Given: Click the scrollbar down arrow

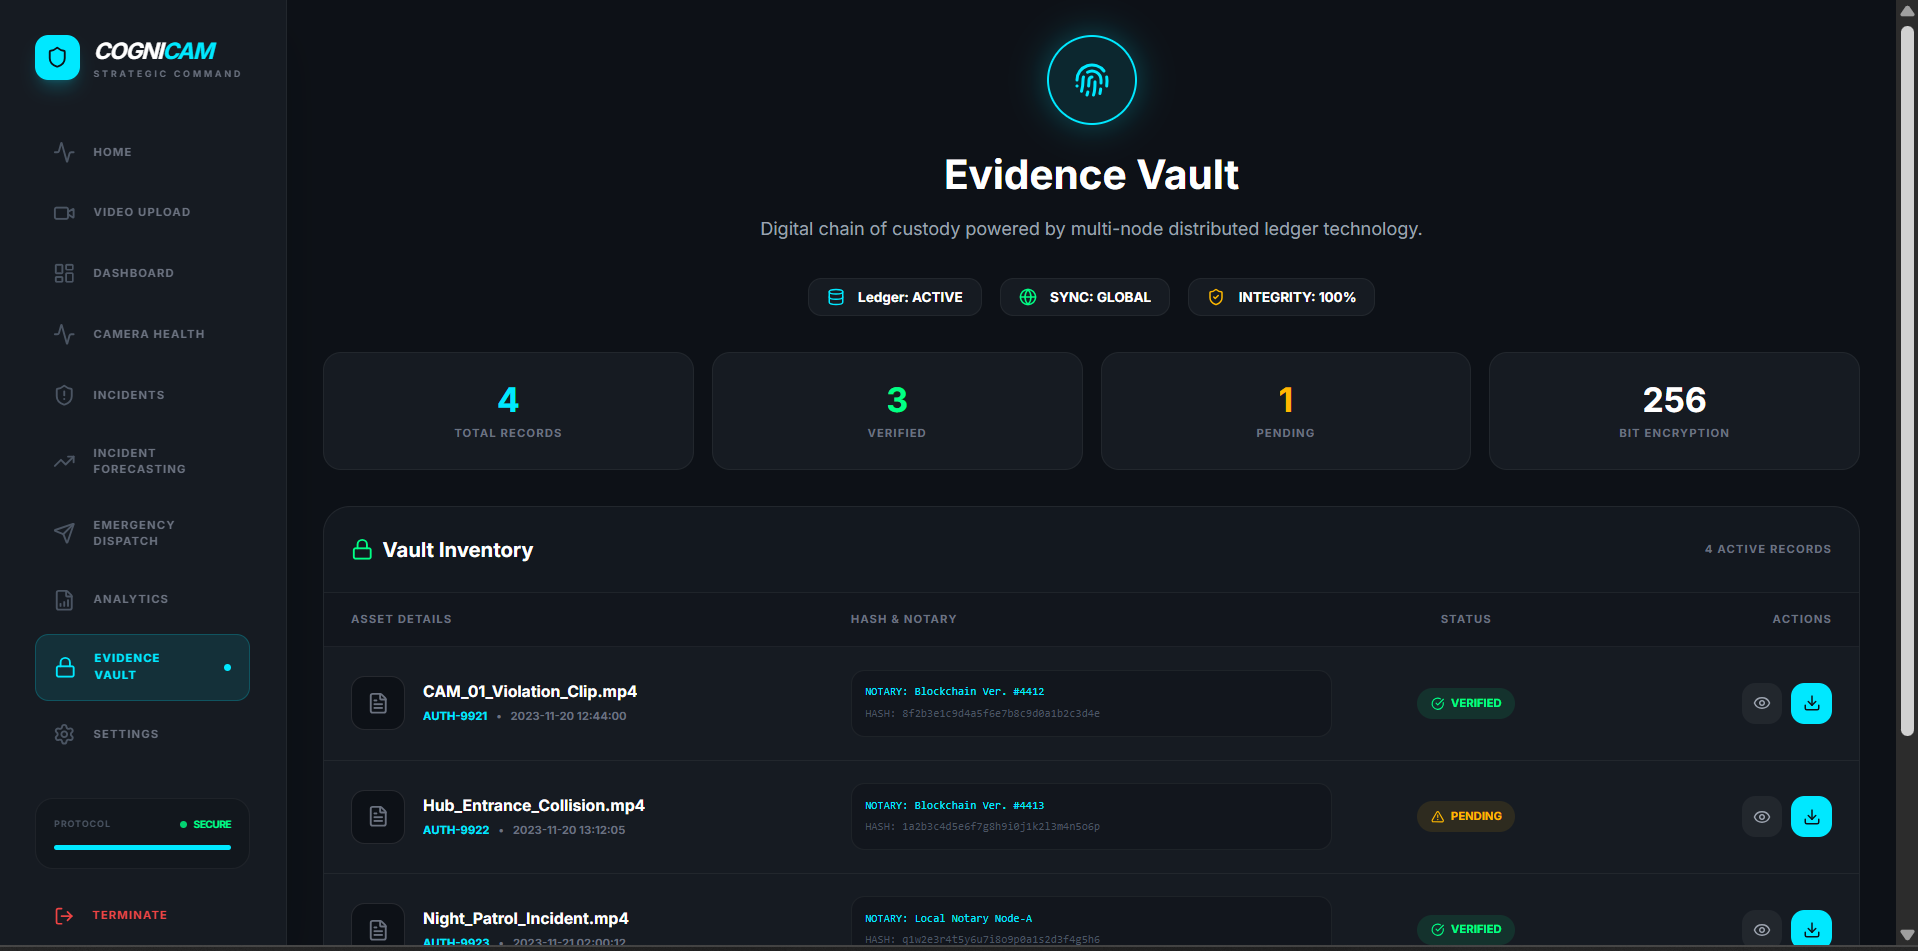Looking at the screenshot, I should click(x=1907, y=935).
